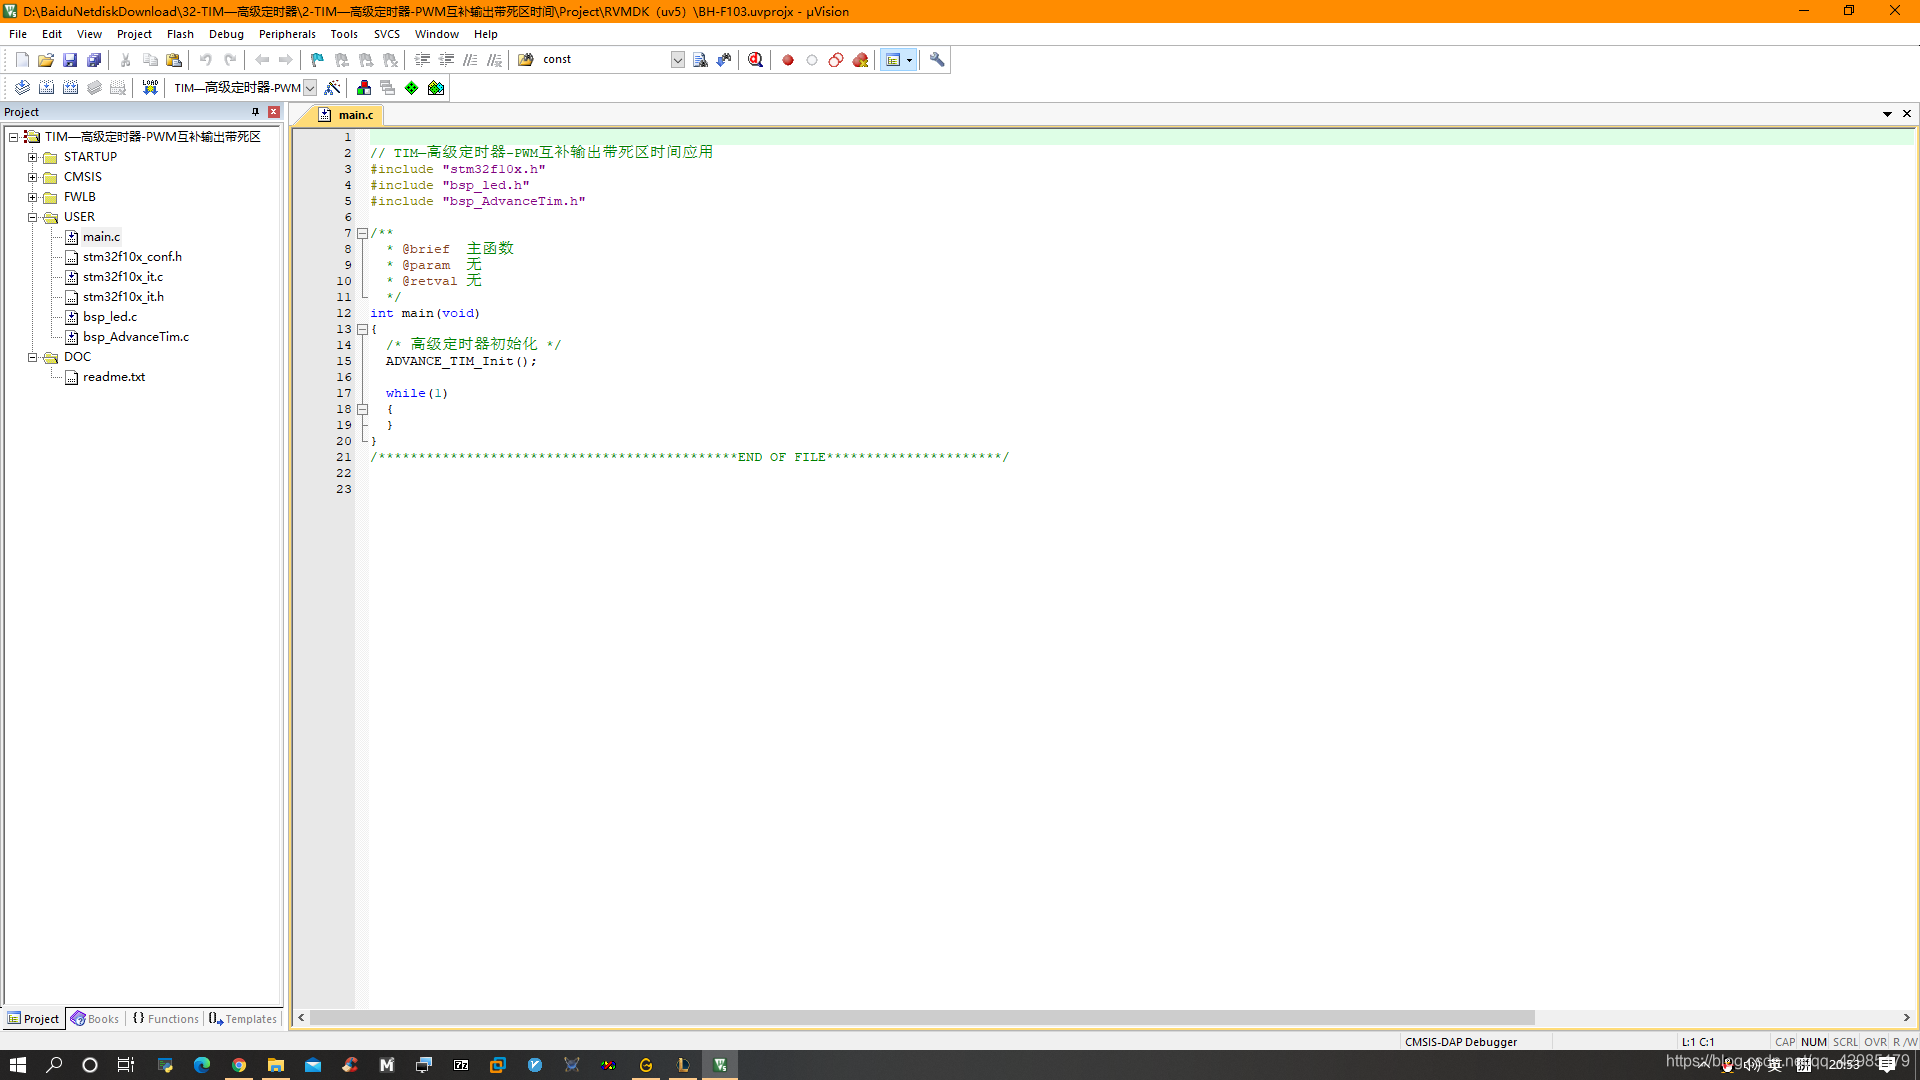Toggle a bookmark with the flag icon
Image resolution: width=1920 pixels, height=1080 pixels.
(x=317, y=60)
